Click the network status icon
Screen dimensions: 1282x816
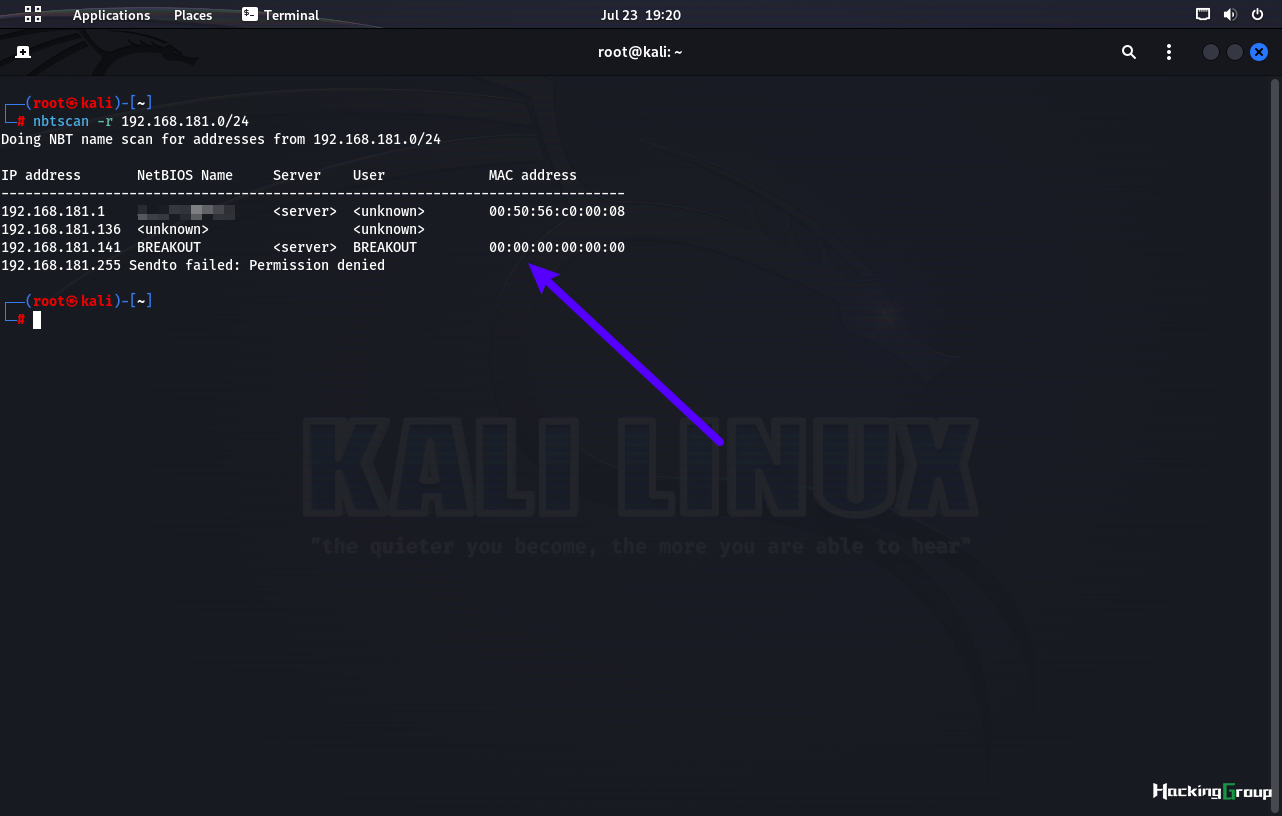[1203, 15]
